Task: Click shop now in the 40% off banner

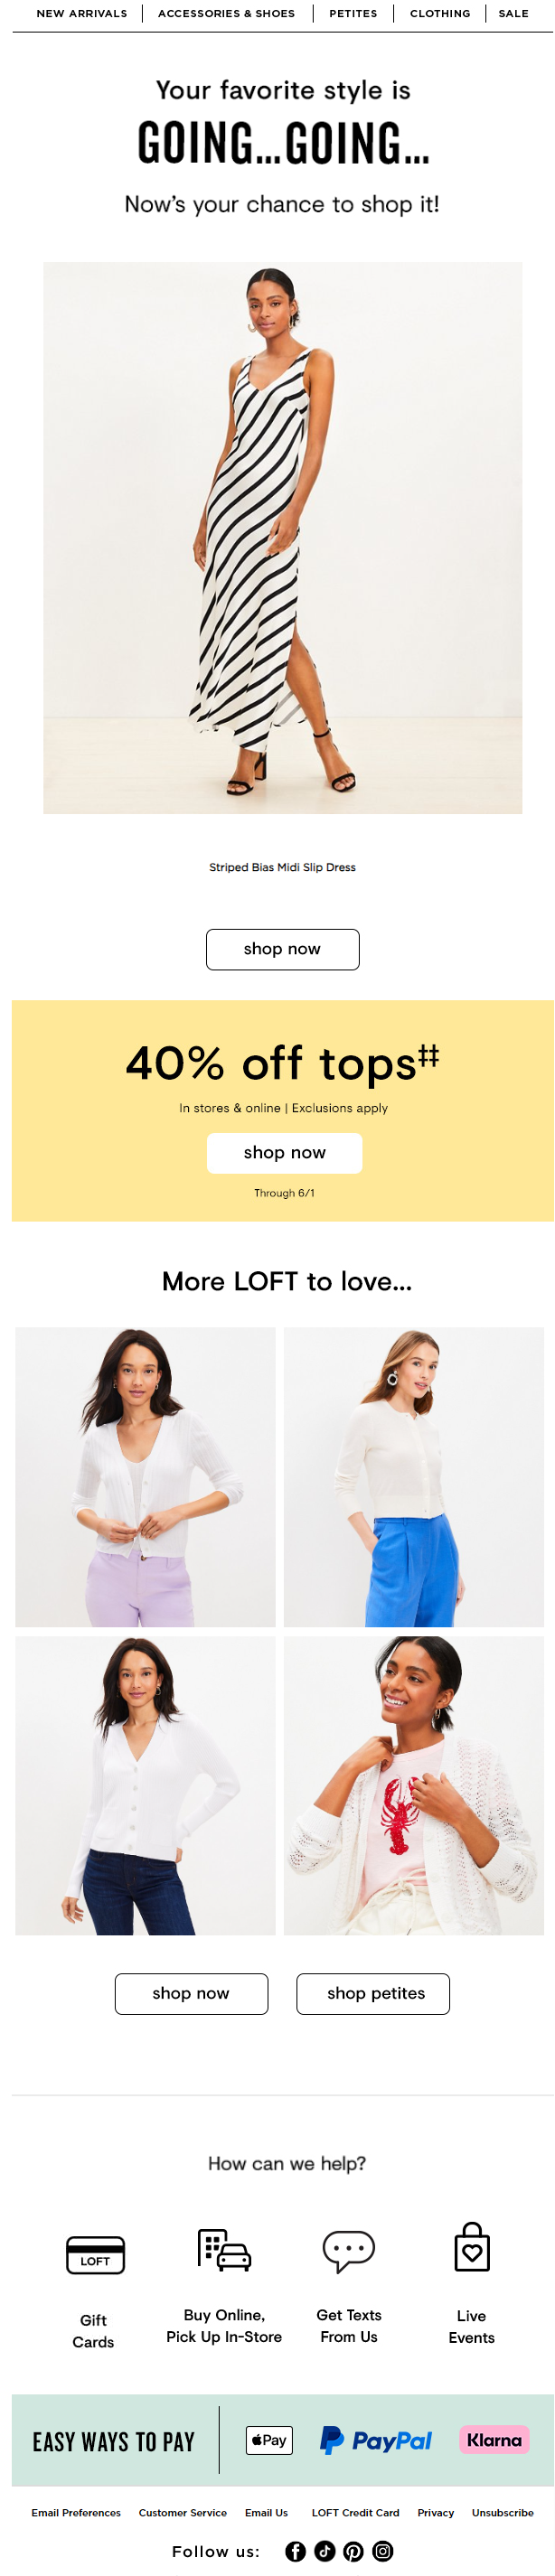Action: (284, 1153)
